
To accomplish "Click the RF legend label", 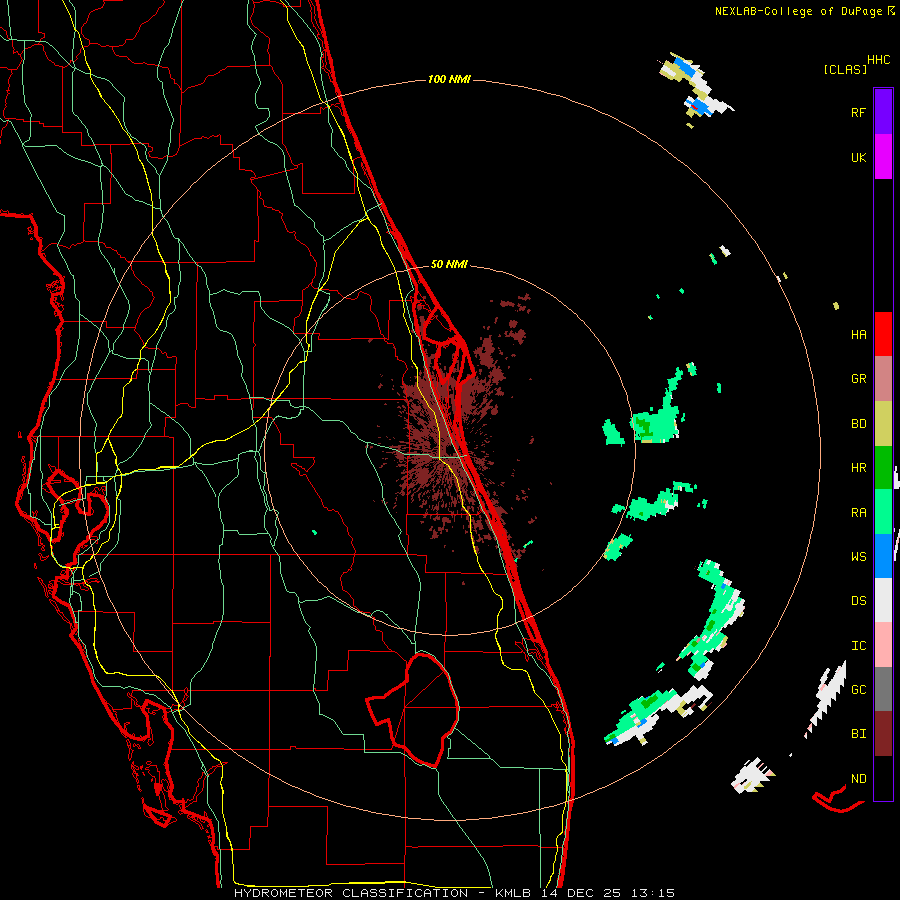I will click(858, 112).
